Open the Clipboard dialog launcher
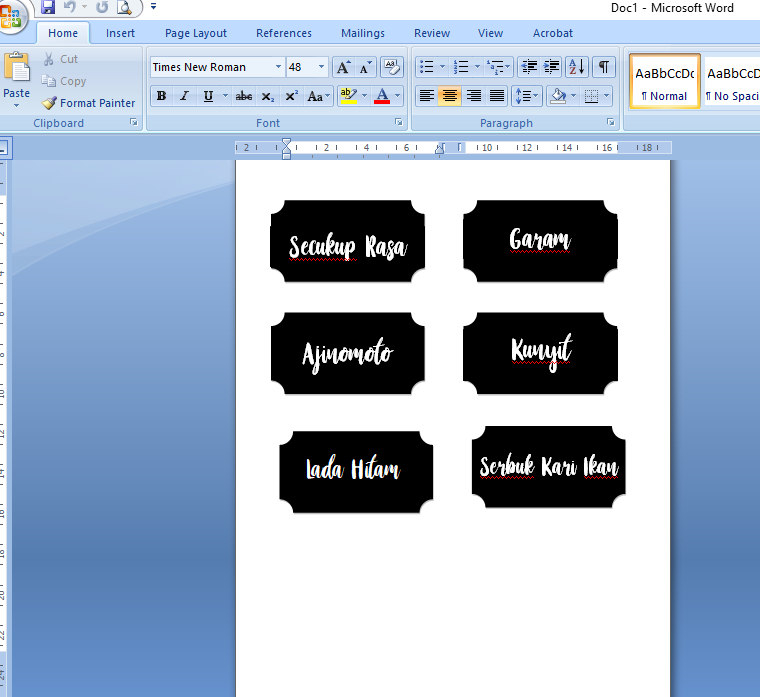 (x=134, y=123)
